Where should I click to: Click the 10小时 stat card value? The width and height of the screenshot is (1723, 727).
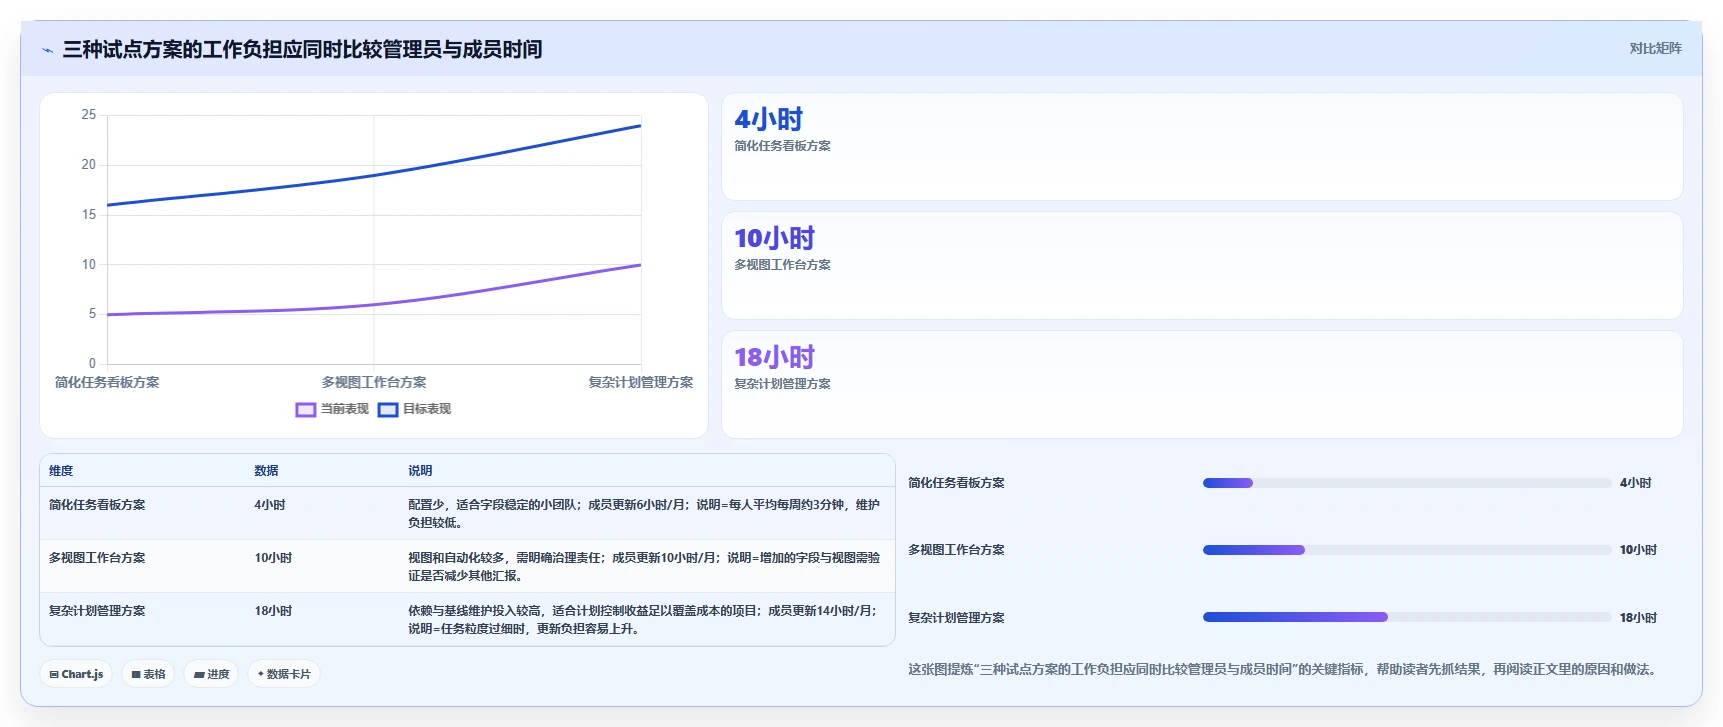[x=774, y=238]
